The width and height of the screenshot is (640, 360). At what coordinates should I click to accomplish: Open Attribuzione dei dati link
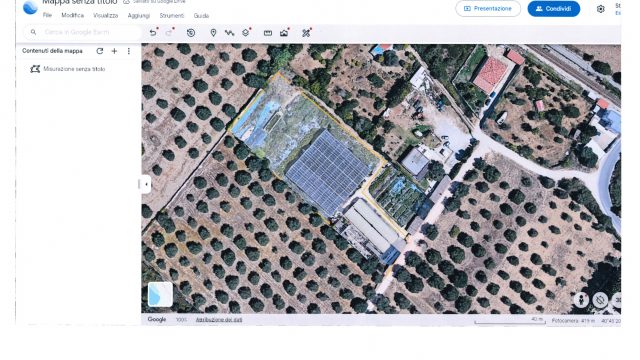219,320
